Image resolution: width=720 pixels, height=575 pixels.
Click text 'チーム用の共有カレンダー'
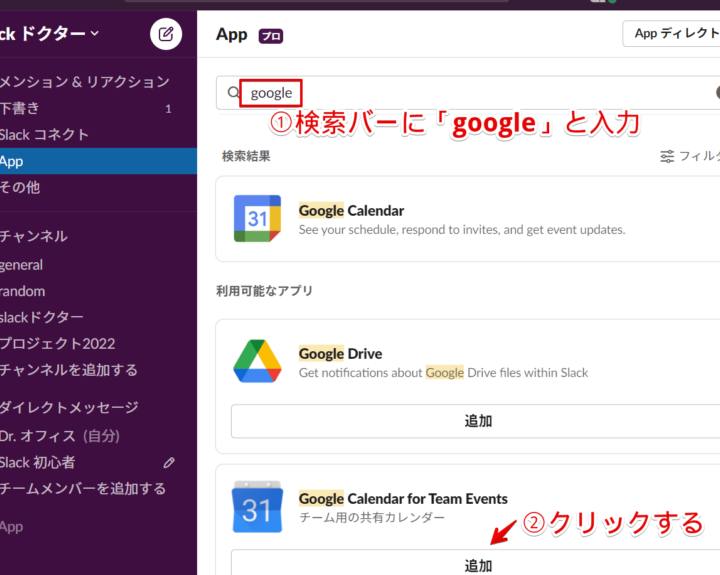pyautogui.click(x=372, y=518)
